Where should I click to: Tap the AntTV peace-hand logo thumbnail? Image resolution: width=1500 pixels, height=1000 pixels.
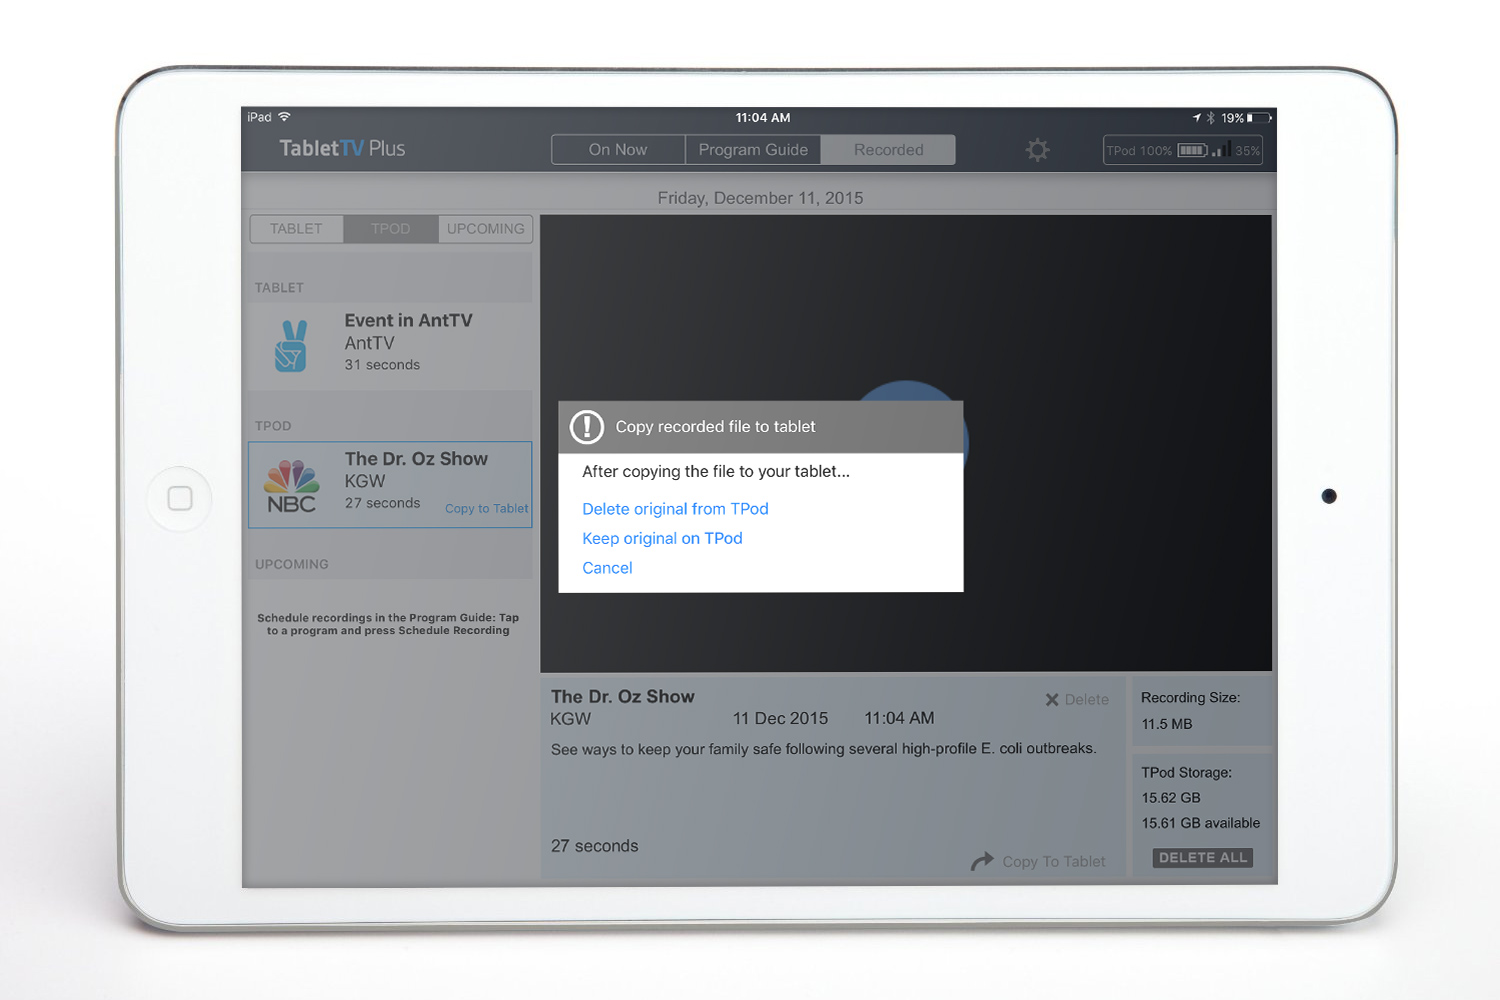click(291, 346)
